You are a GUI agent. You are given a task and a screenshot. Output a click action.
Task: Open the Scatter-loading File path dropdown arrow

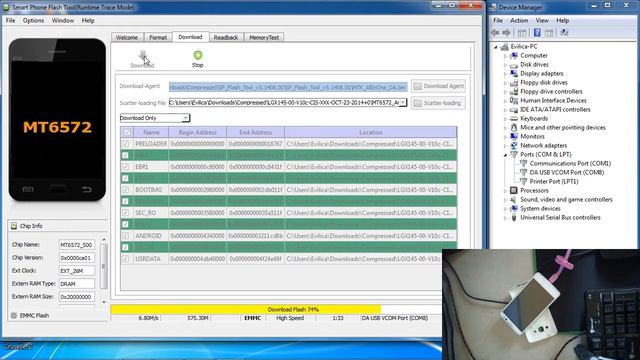tap(403, 103)
